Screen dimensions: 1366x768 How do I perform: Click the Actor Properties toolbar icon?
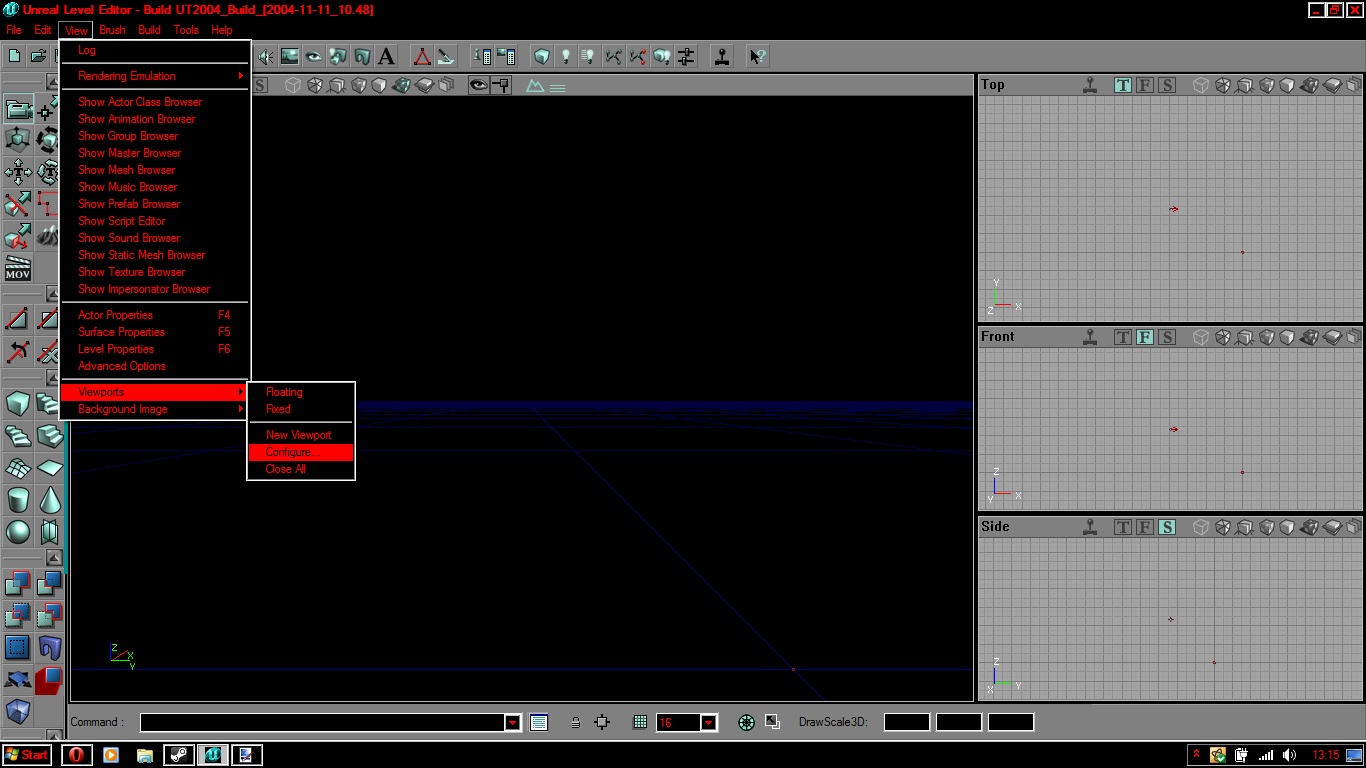tap(482, 57)
